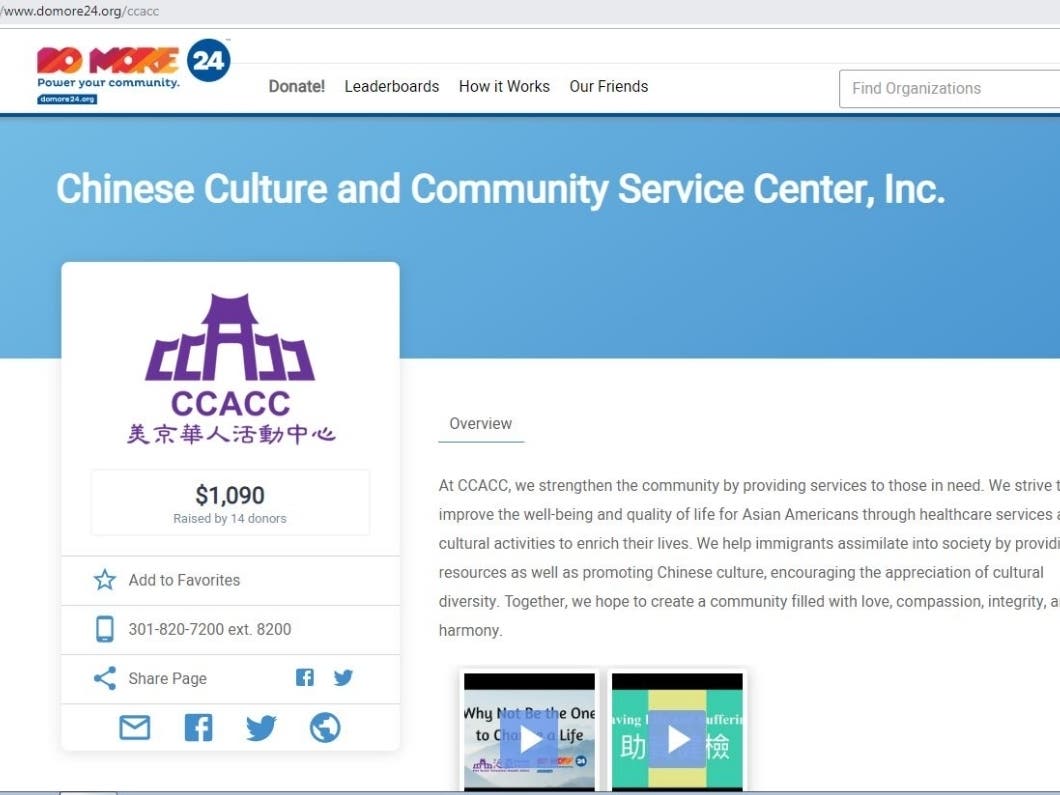Switch to the Overview tab
Image resolution: width=1060 pixels, height=795 pixels.
[480, 424]
